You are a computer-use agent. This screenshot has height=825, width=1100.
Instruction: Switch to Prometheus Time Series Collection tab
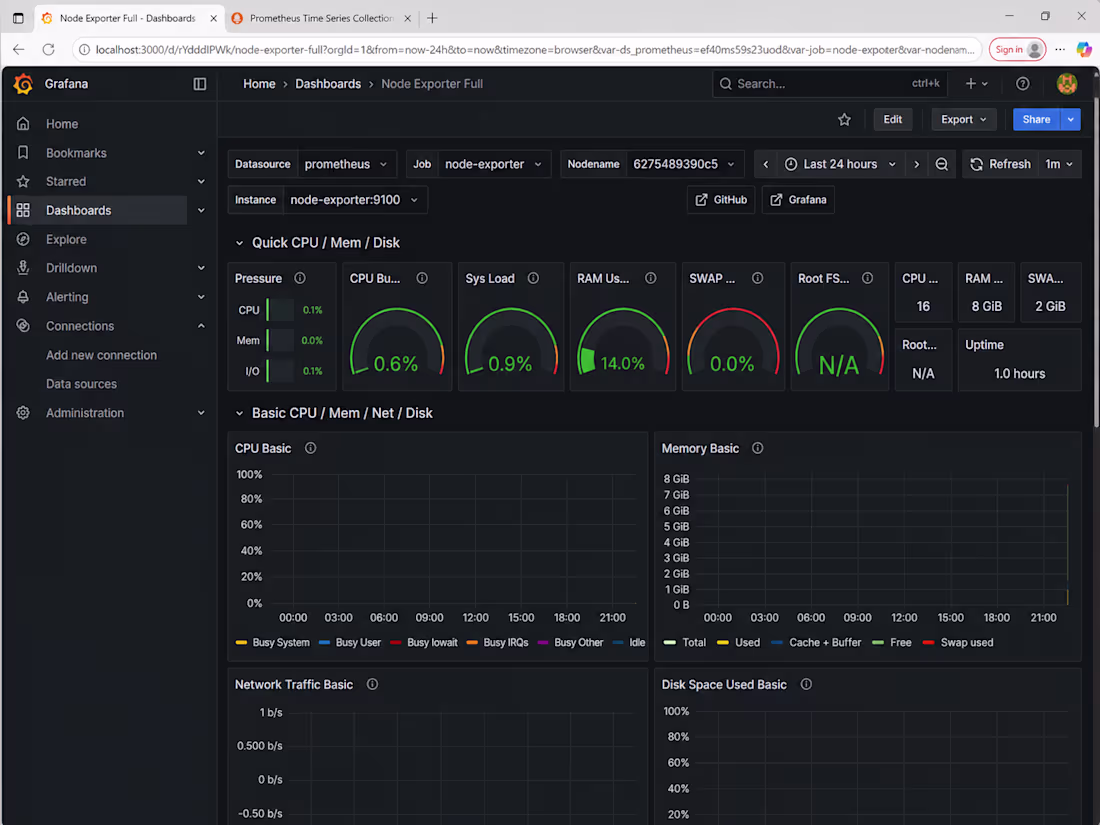tap(321, 18)
